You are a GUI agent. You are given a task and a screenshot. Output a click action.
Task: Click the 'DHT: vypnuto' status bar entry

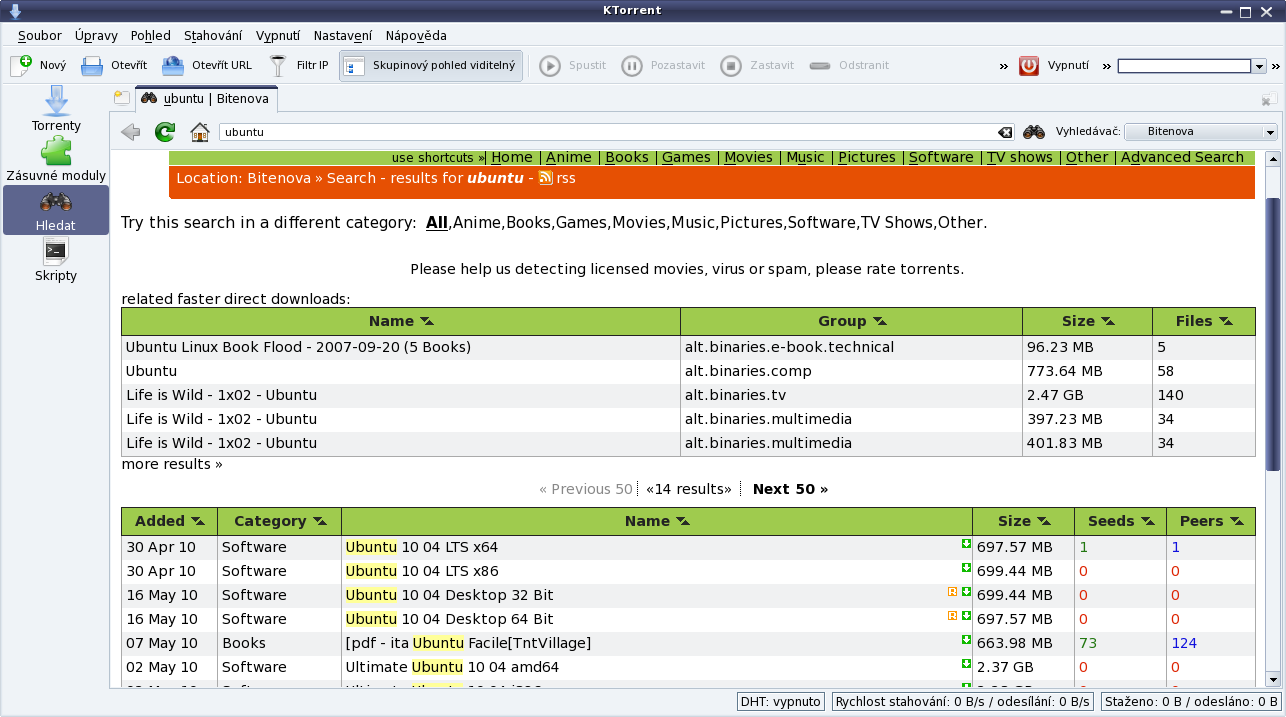781,702
